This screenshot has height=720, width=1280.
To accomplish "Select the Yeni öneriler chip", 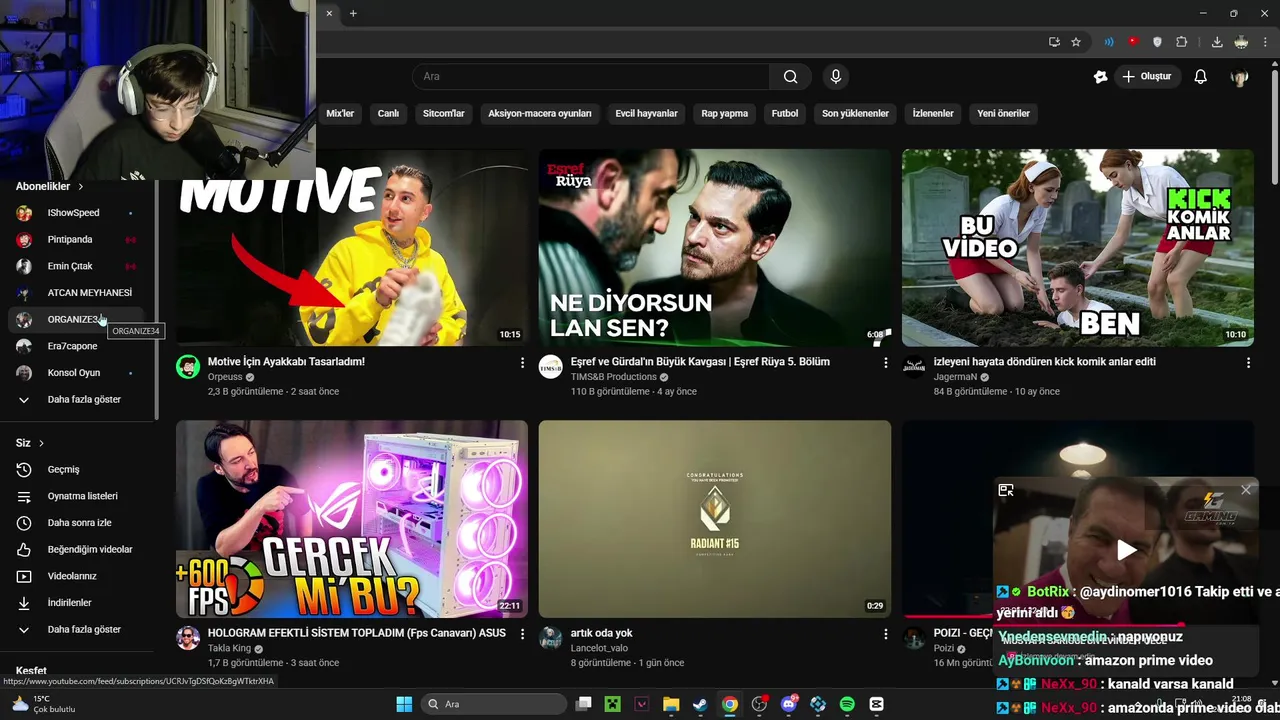I will pos(1003,113).
